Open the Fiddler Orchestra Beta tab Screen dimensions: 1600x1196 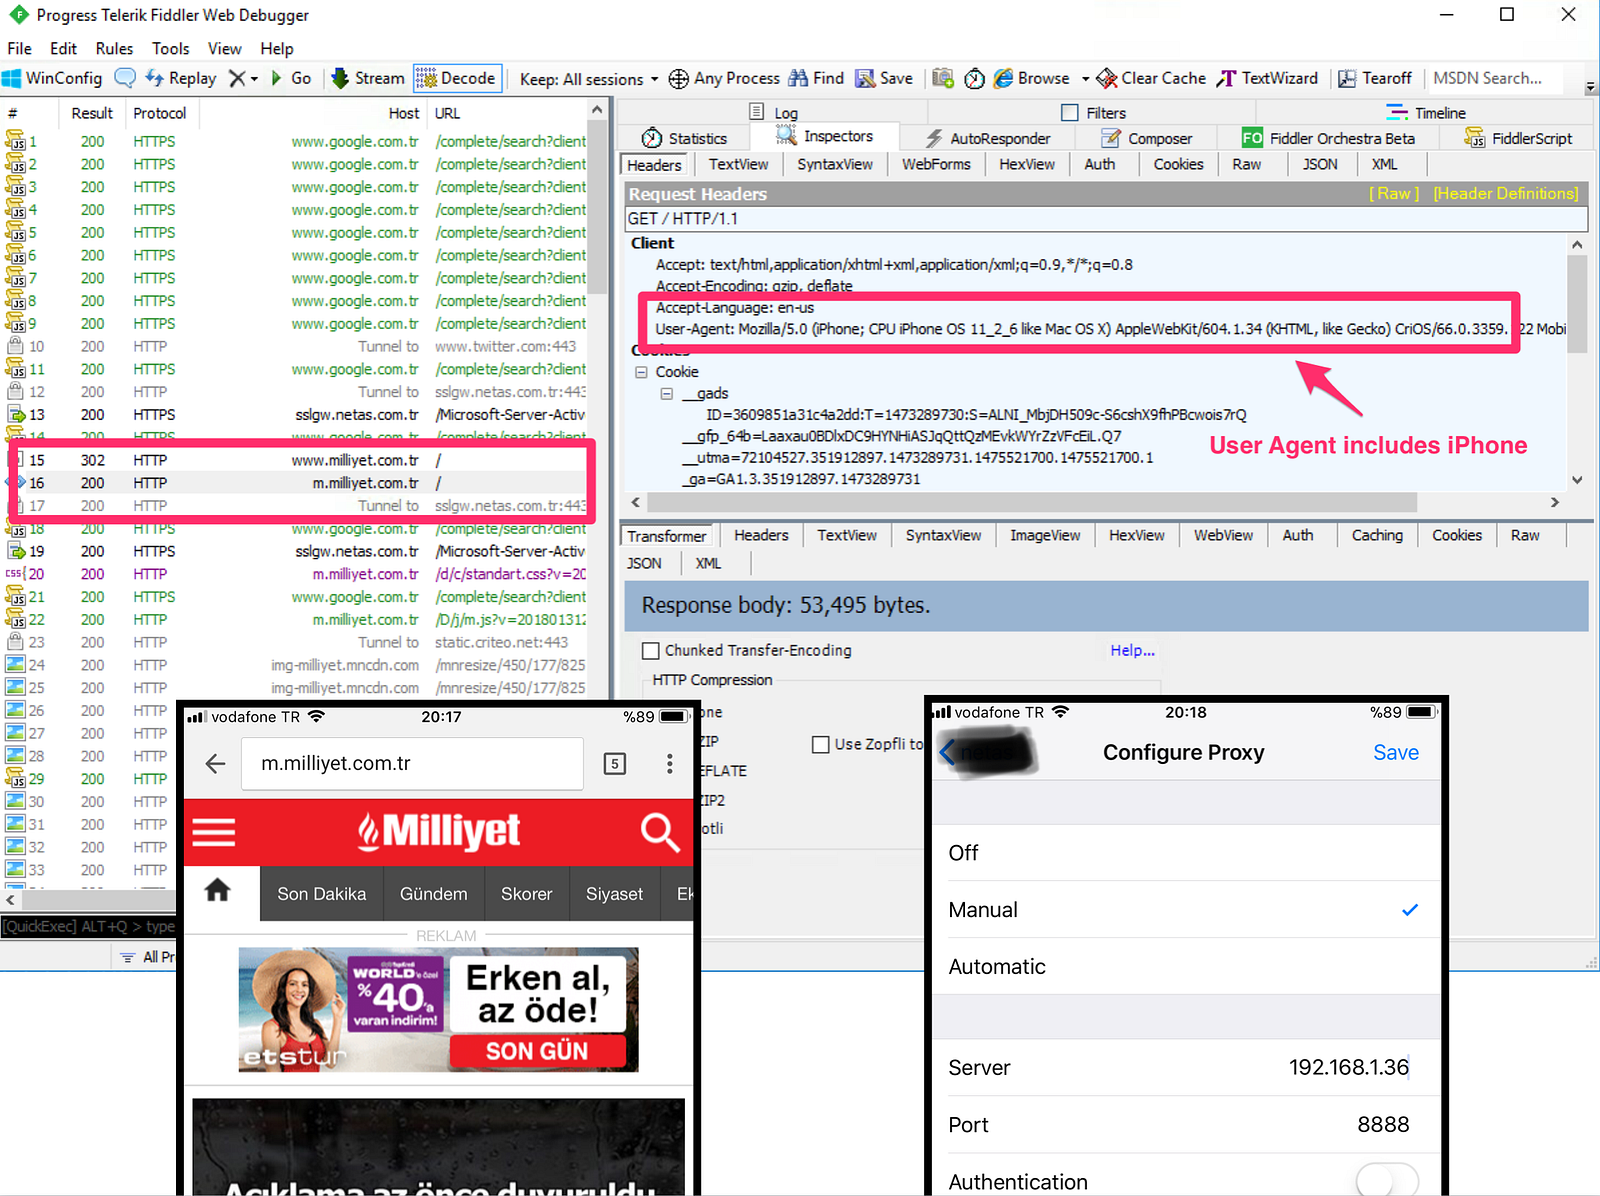pos(1328,138)
